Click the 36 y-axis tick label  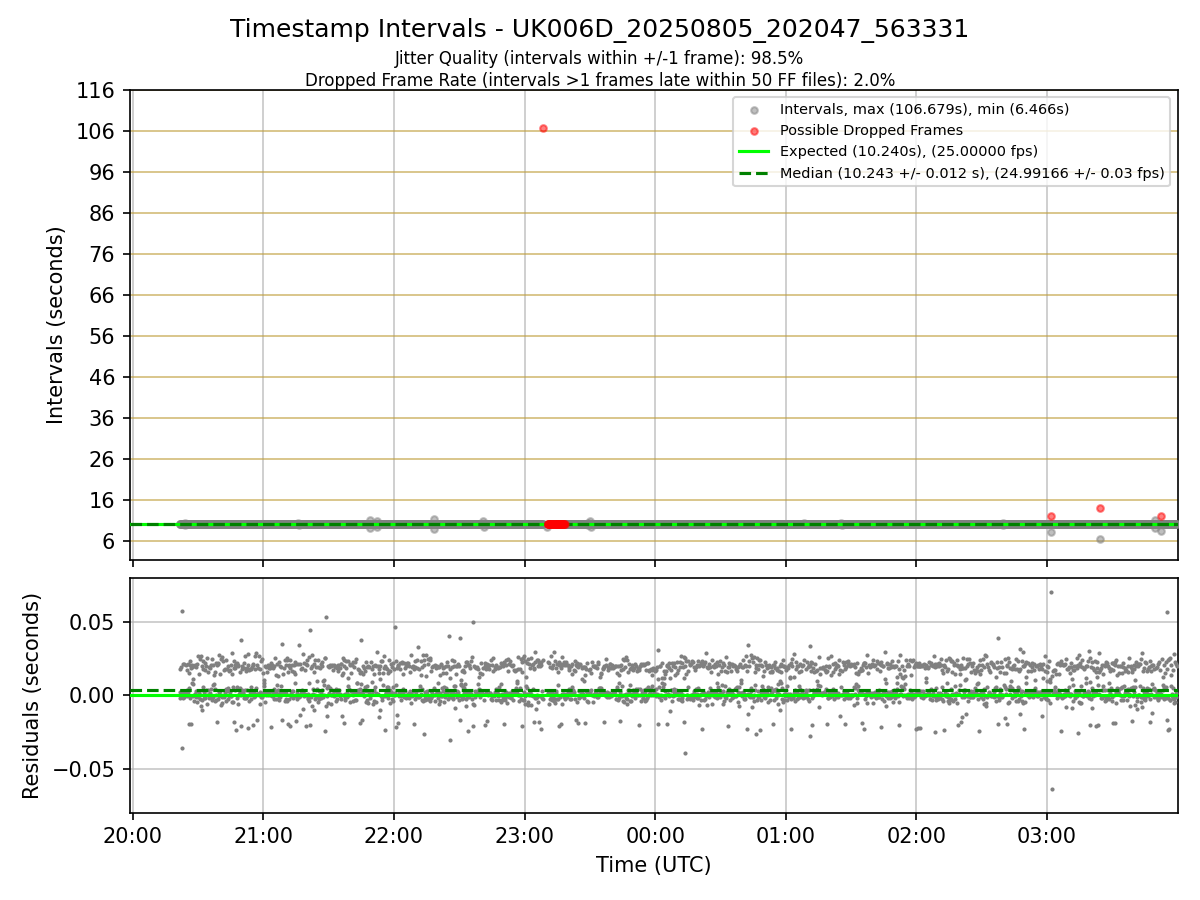click(104, 419)
